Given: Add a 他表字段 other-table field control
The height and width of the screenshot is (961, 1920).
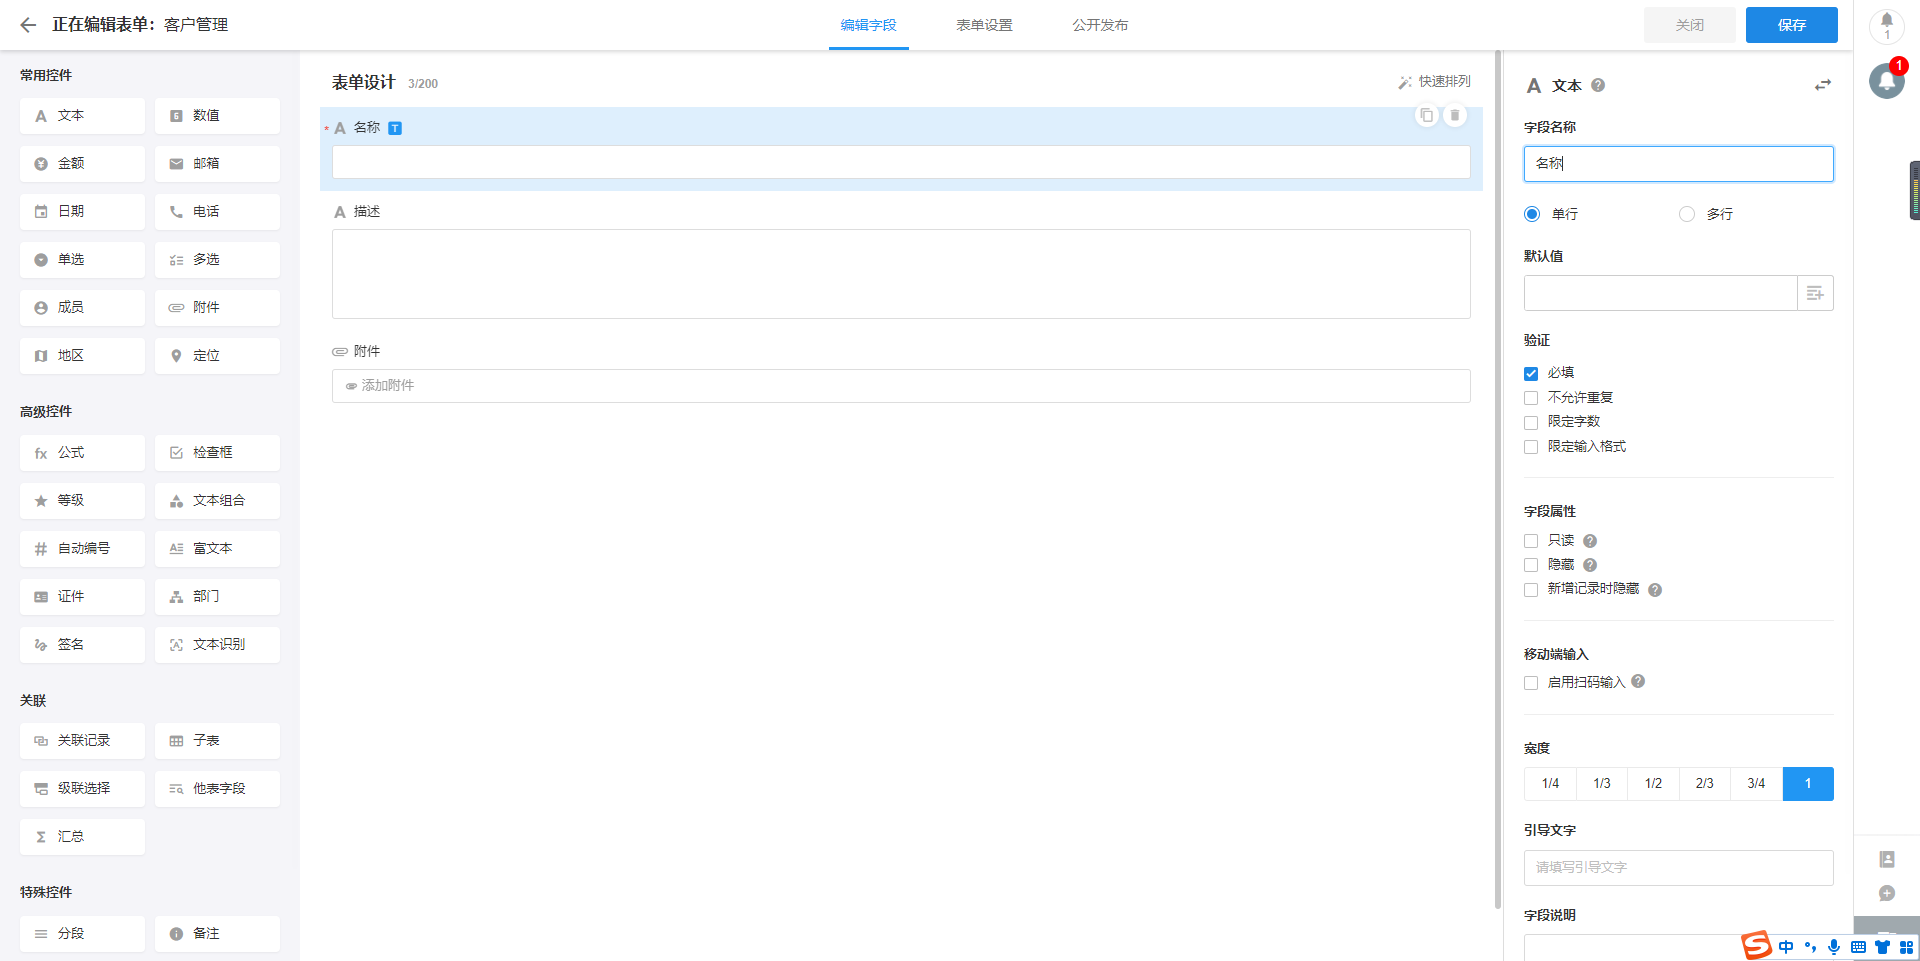Looking at the screenshot, I should tap(217, 789).
